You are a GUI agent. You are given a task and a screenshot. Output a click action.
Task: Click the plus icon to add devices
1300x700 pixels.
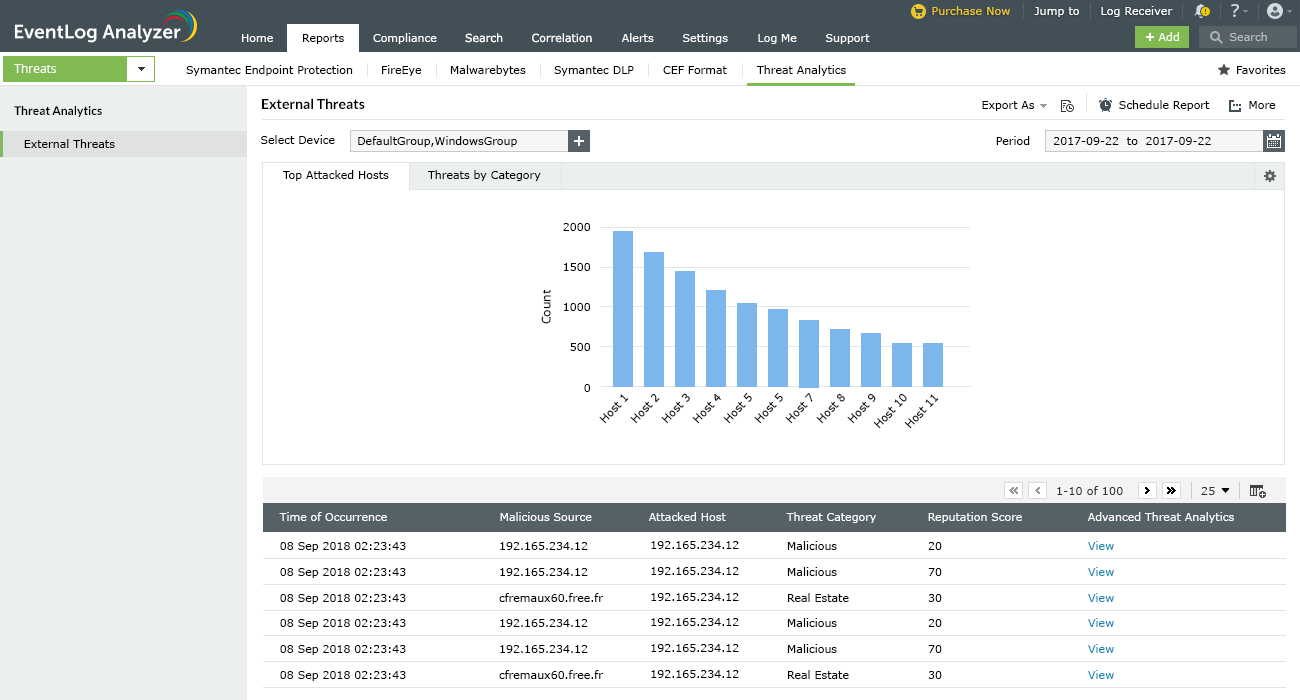click(579, 141)
